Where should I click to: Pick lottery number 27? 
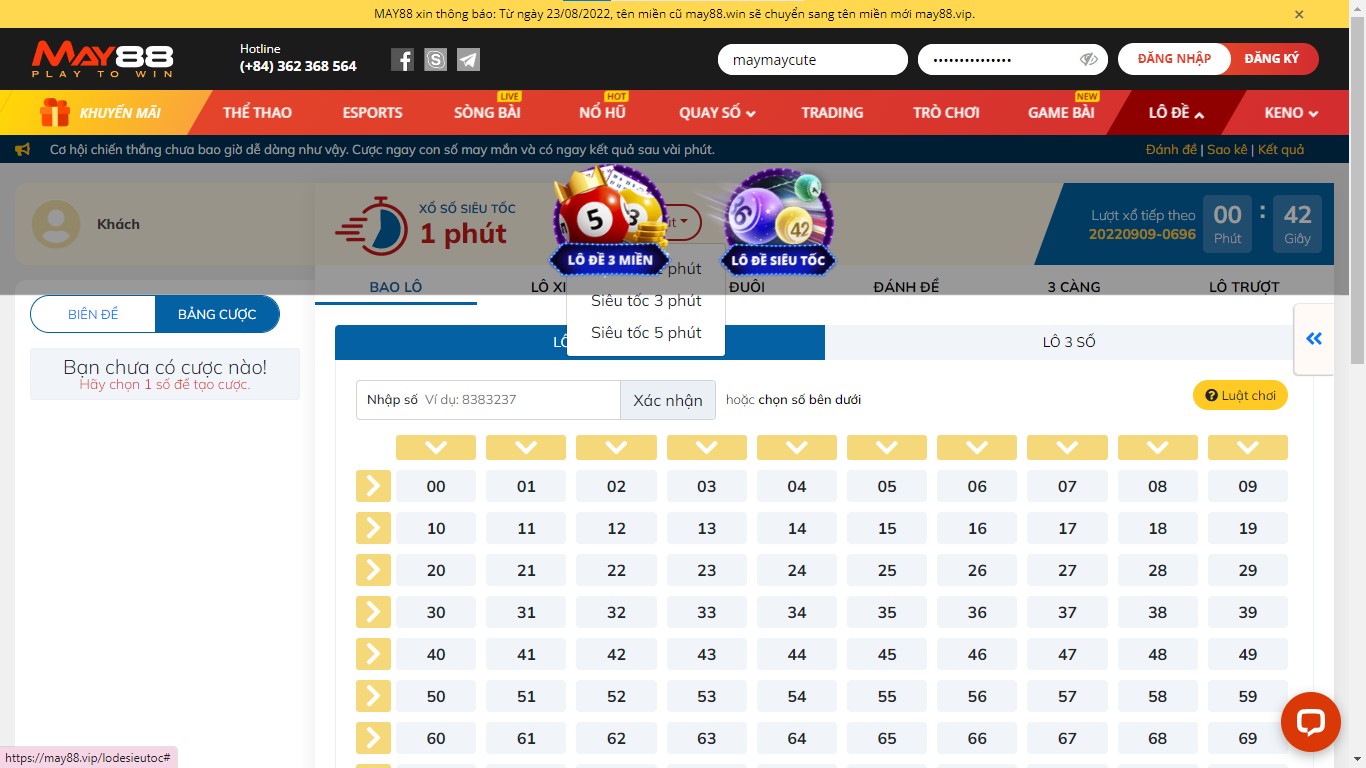(1067, 570)
